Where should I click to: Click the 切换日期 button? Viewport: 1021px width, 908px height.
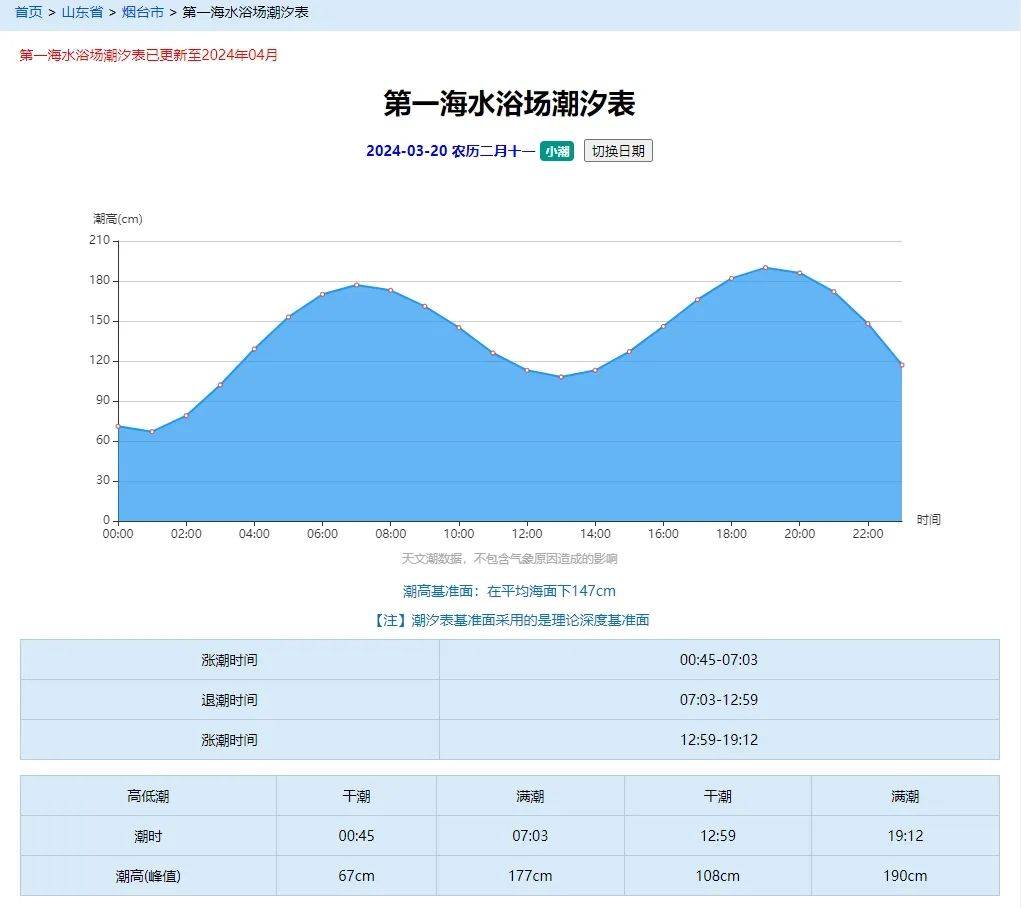pos(618,151)
